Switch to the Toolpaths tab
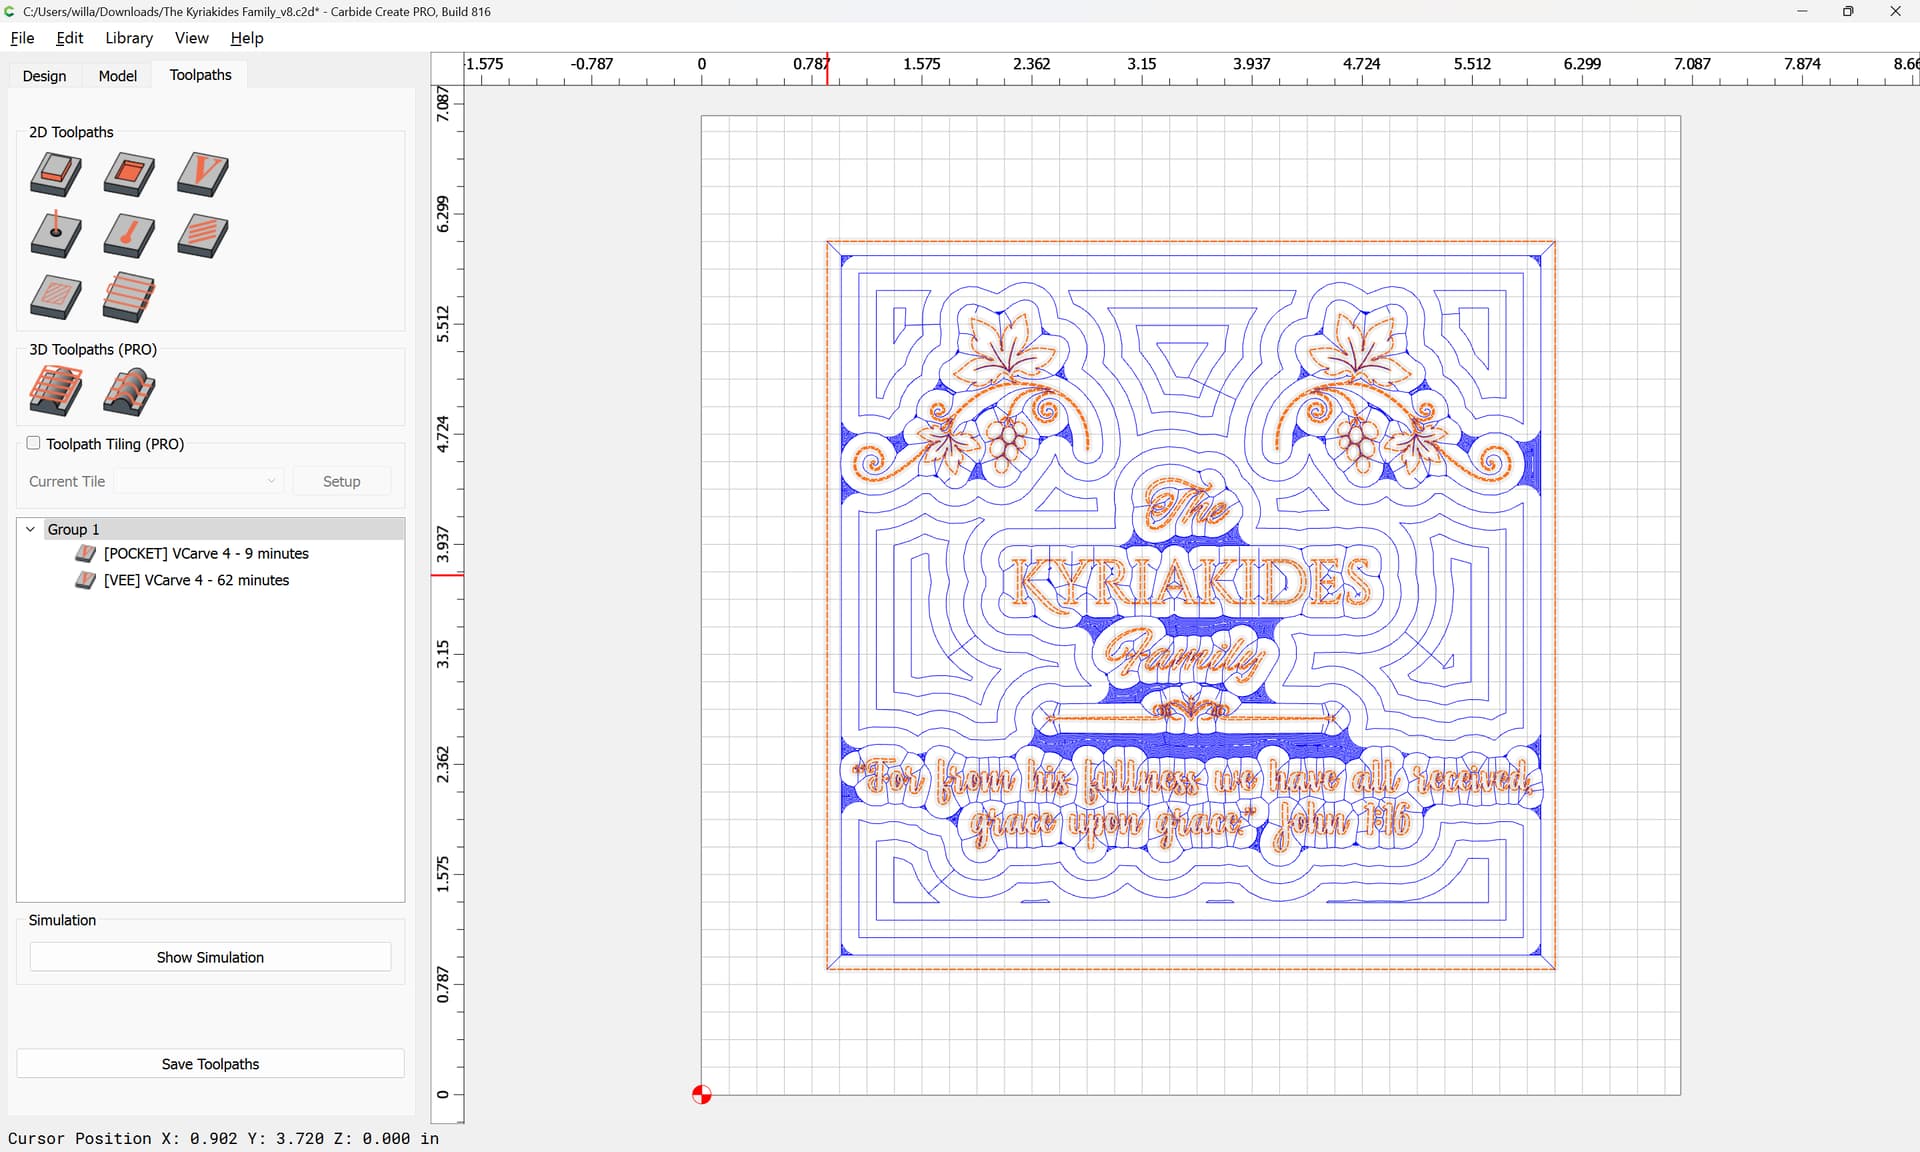The width and height of the screenshot is (1920, 1152). coord(200,75)
